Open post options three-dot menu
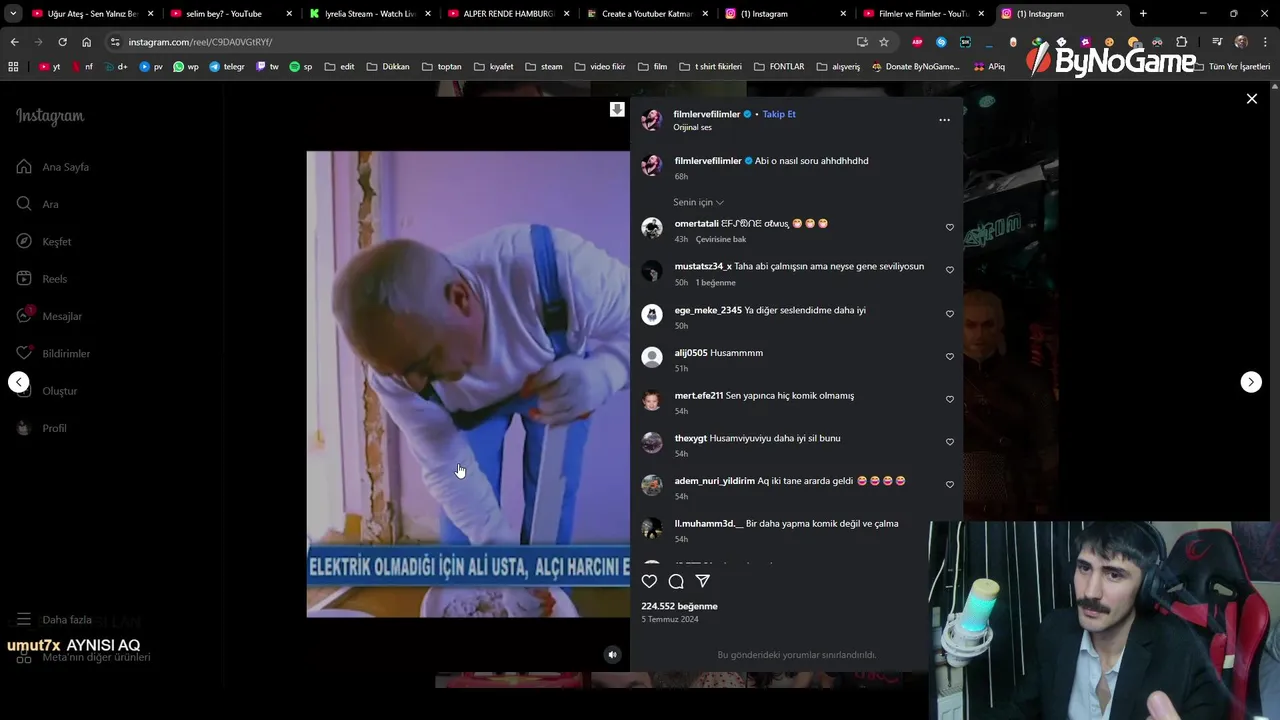 (x=944, y=120)
